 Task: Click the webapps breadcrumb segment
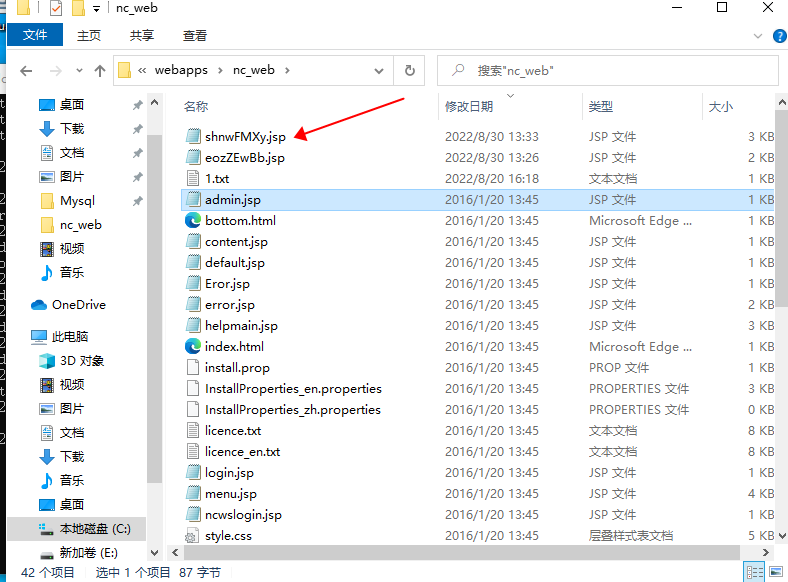pyautogui.click(x=181, y=70)
